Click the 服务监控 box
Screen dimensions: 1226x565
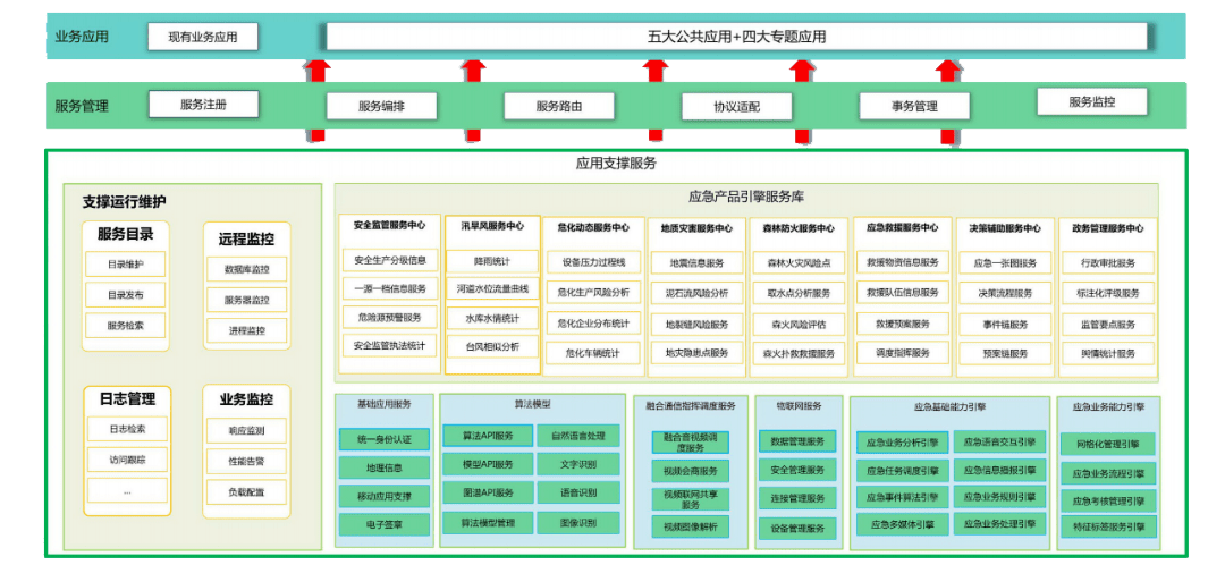[x=1091, y=102]
